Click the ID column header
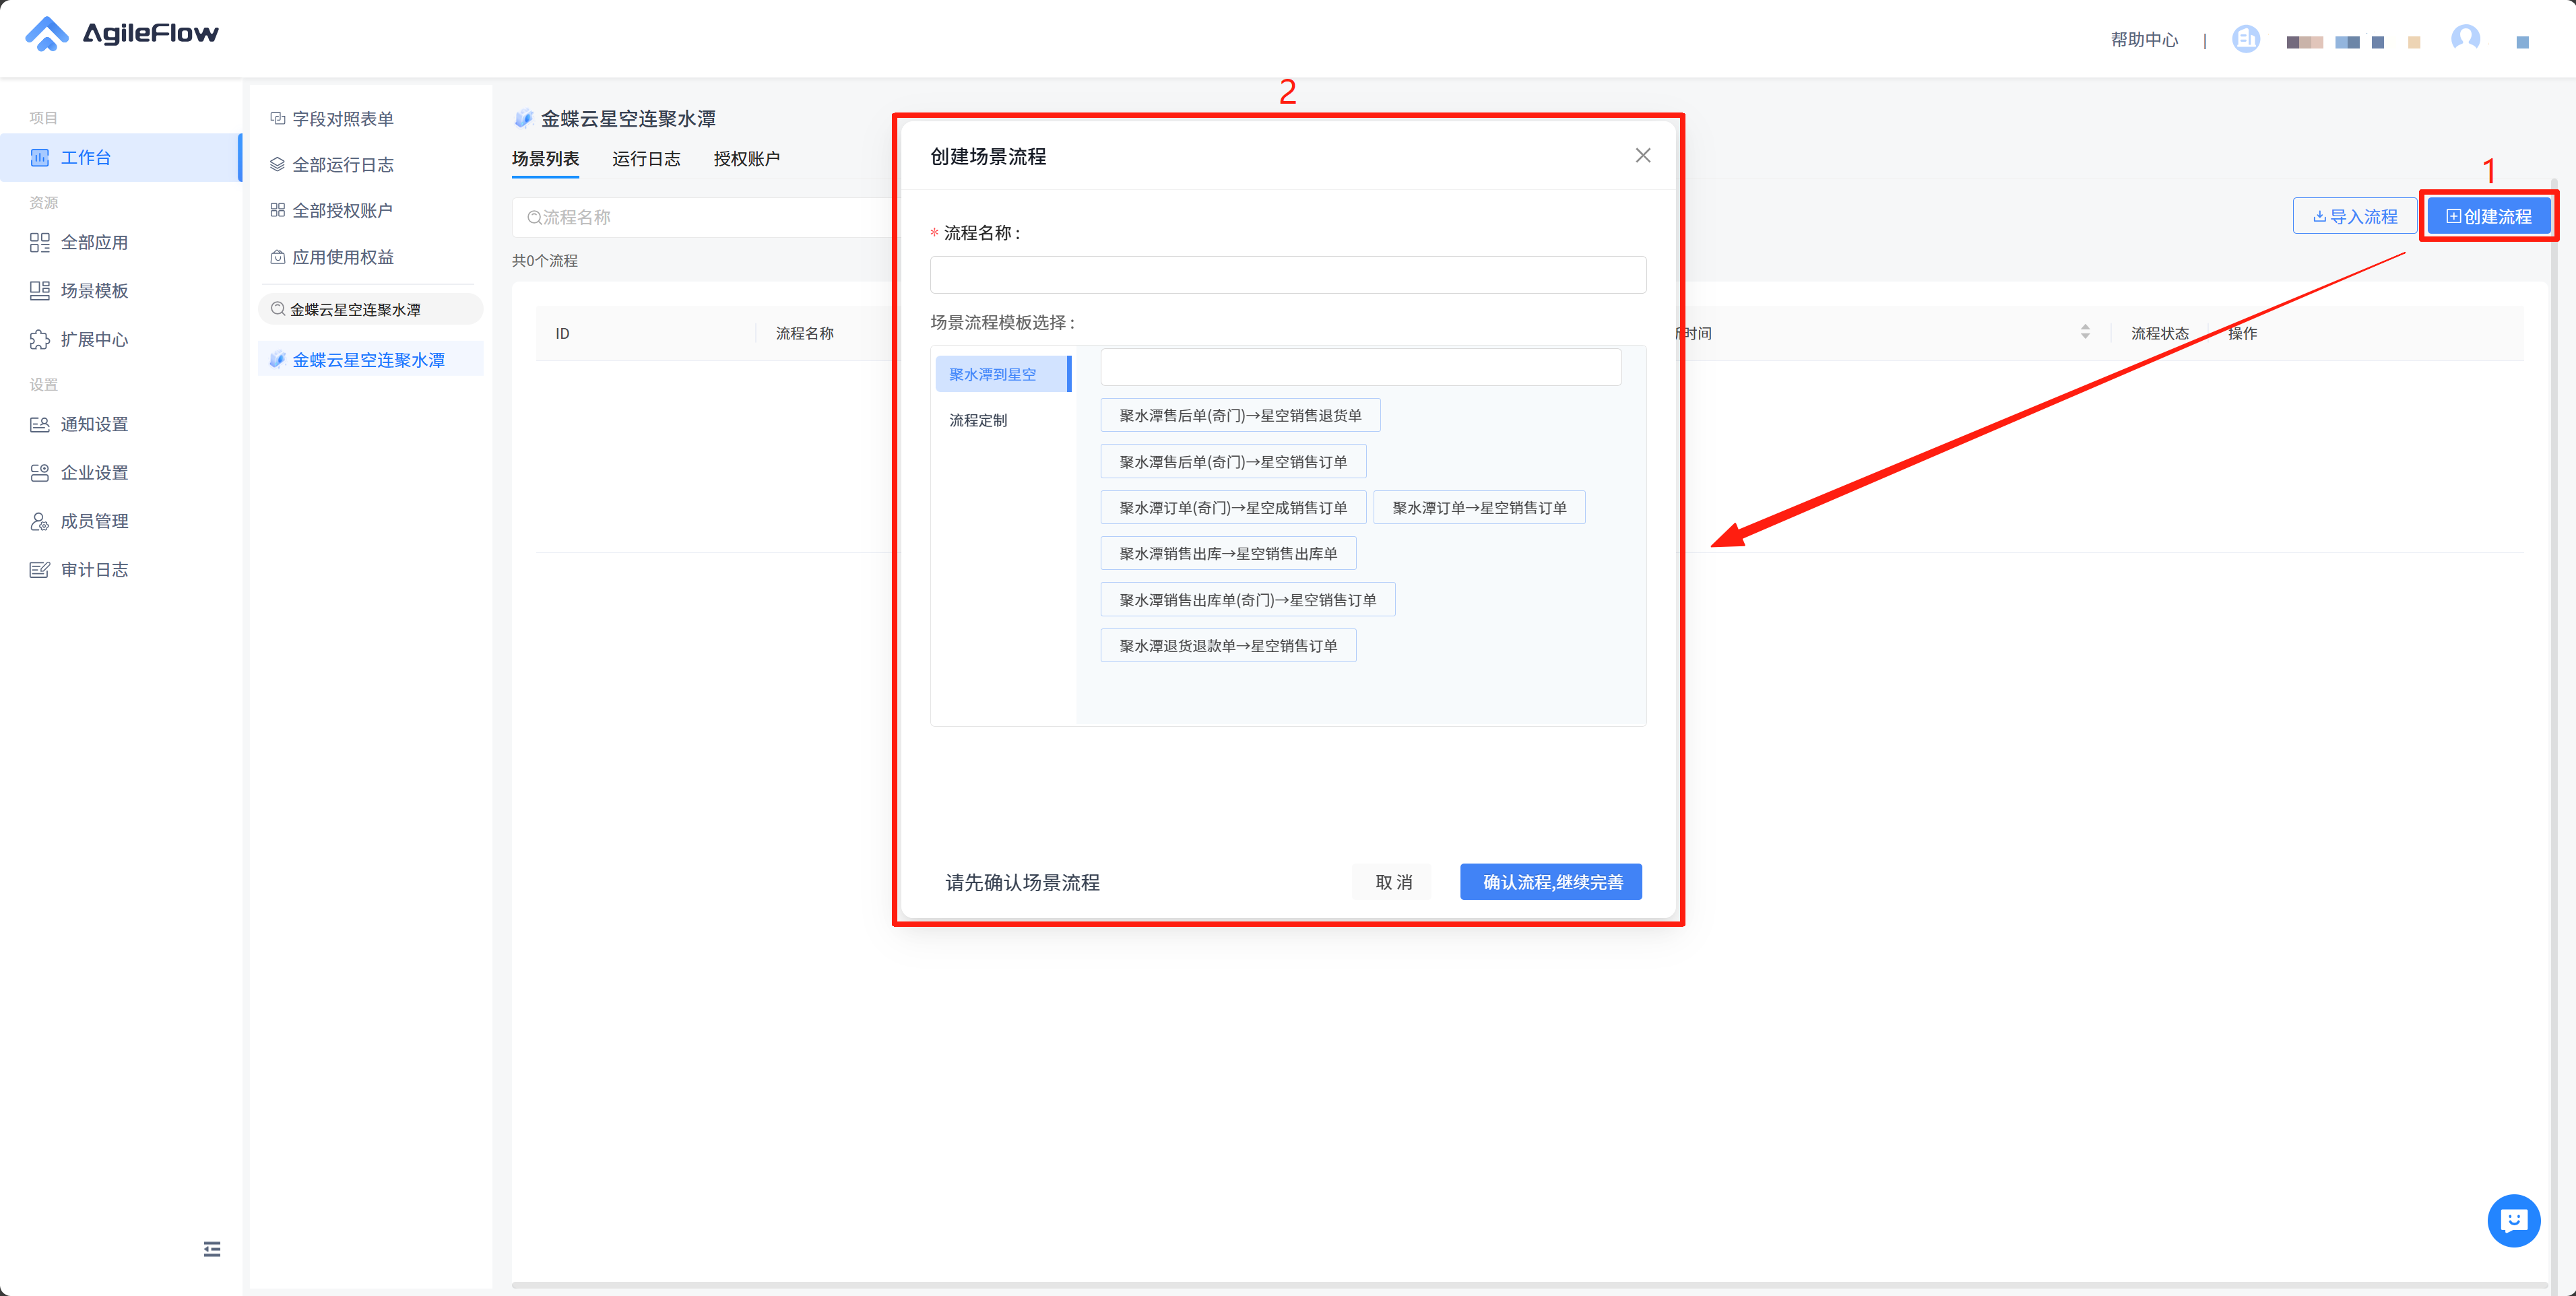Viewport: 2576px width, 1296px height. [563, 334]
